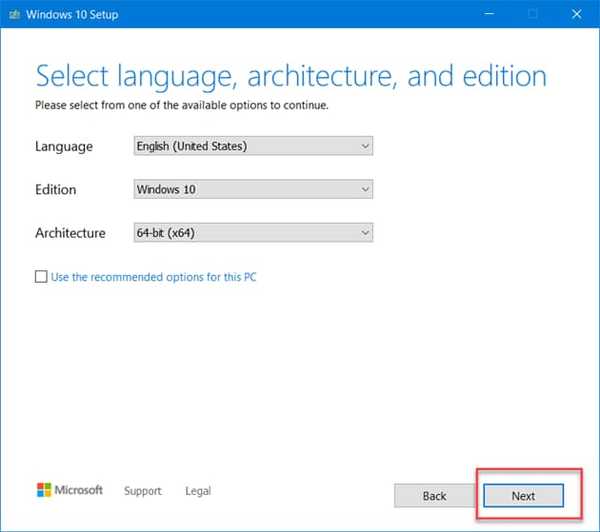
Task: Open the Legal link
Action: click(198, 491)
